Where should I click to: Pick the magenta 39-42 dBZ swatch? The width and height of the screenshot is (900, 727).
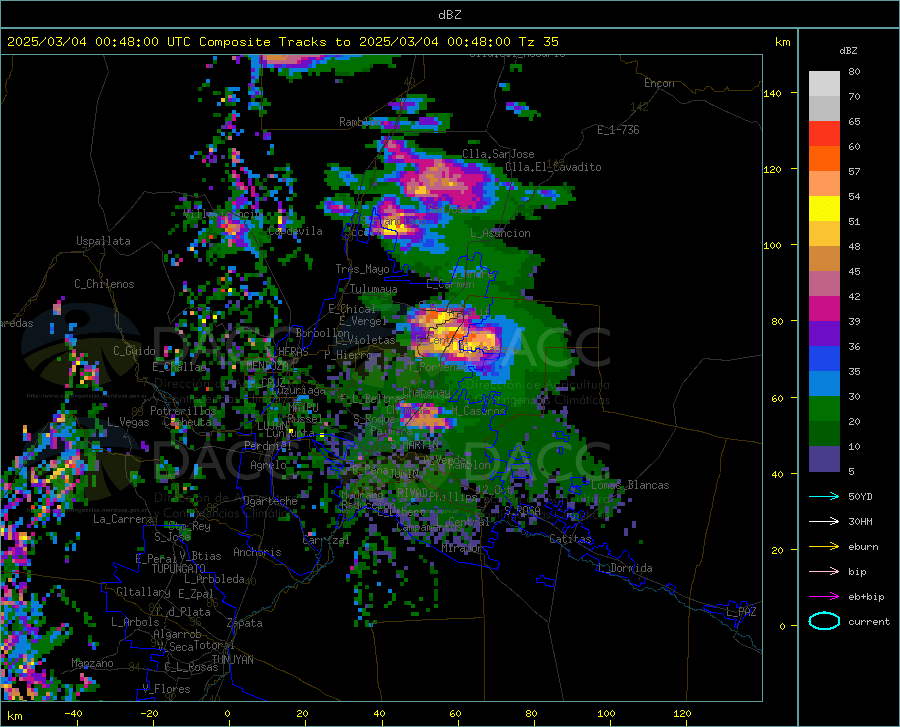(x=824, y=309)
